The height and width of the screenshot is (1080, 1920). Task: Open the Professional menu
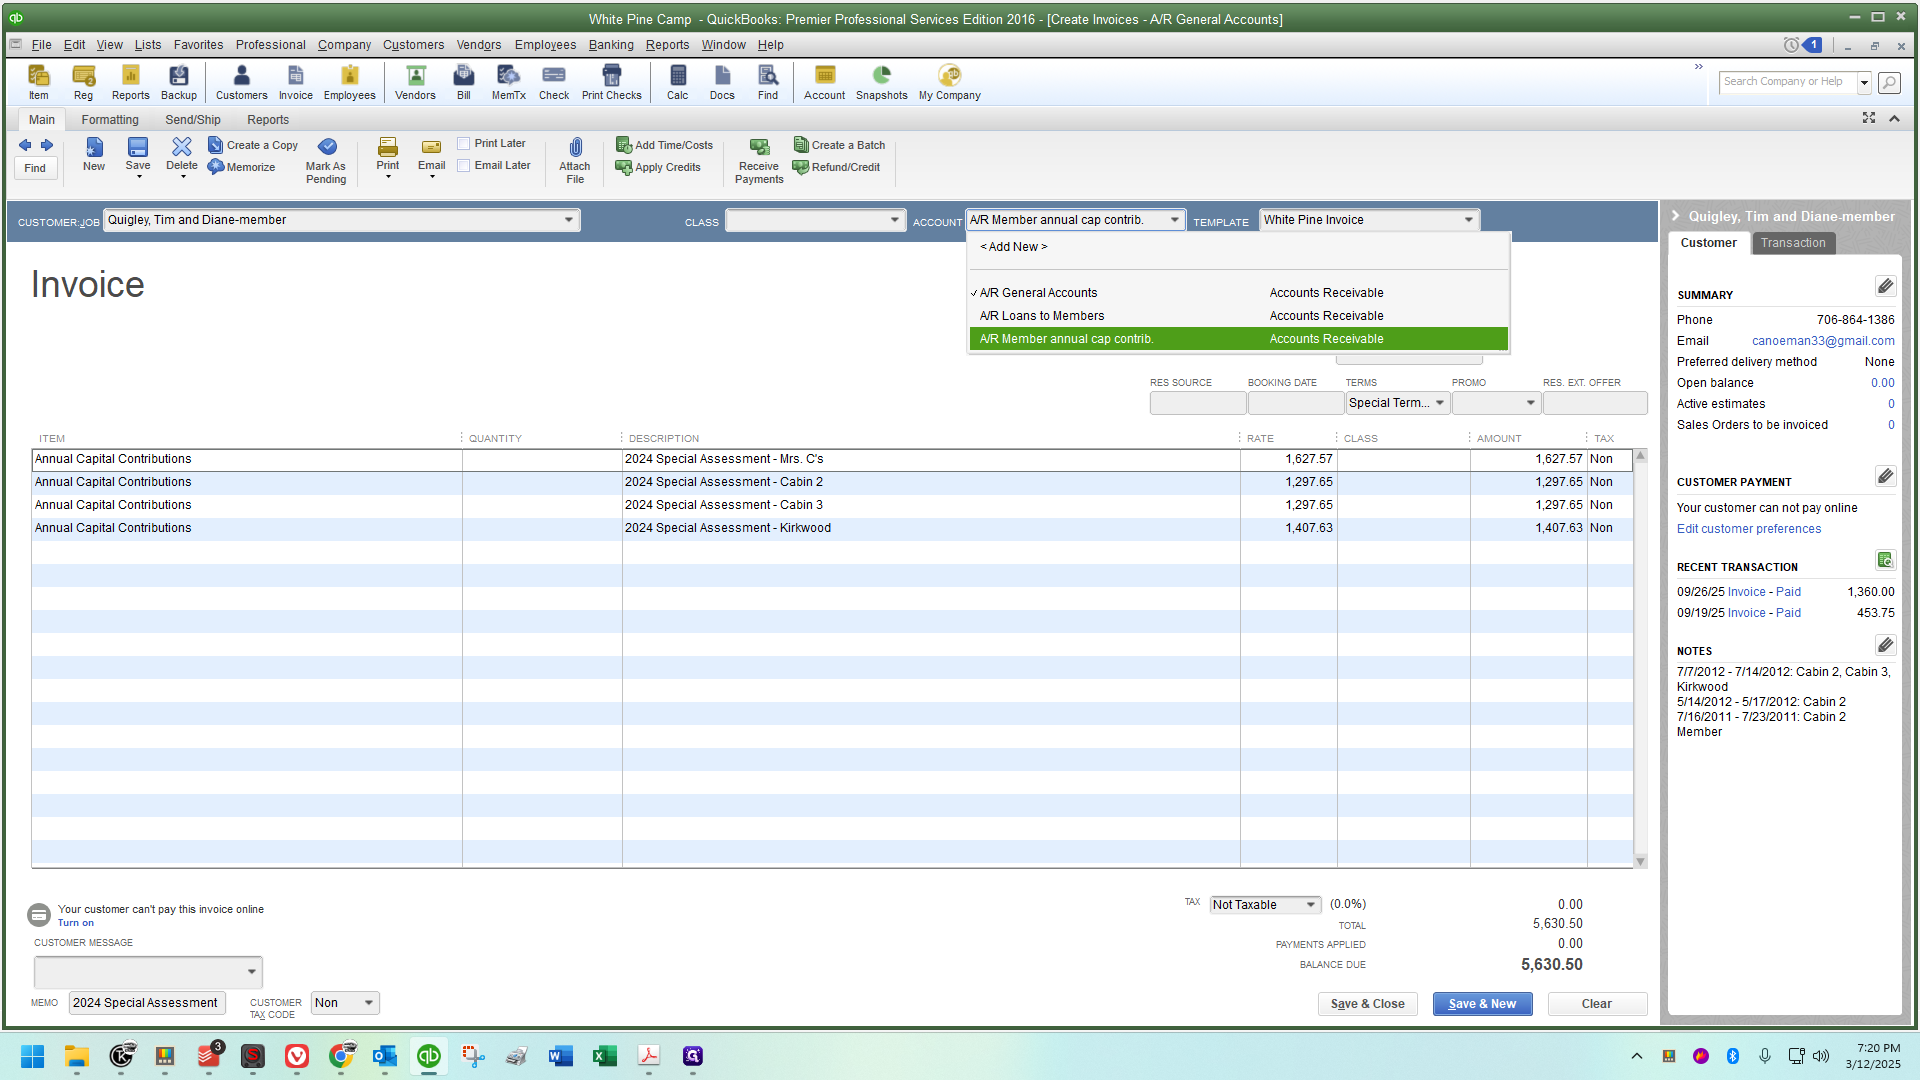pyautogui.click(x=271, y=45)
